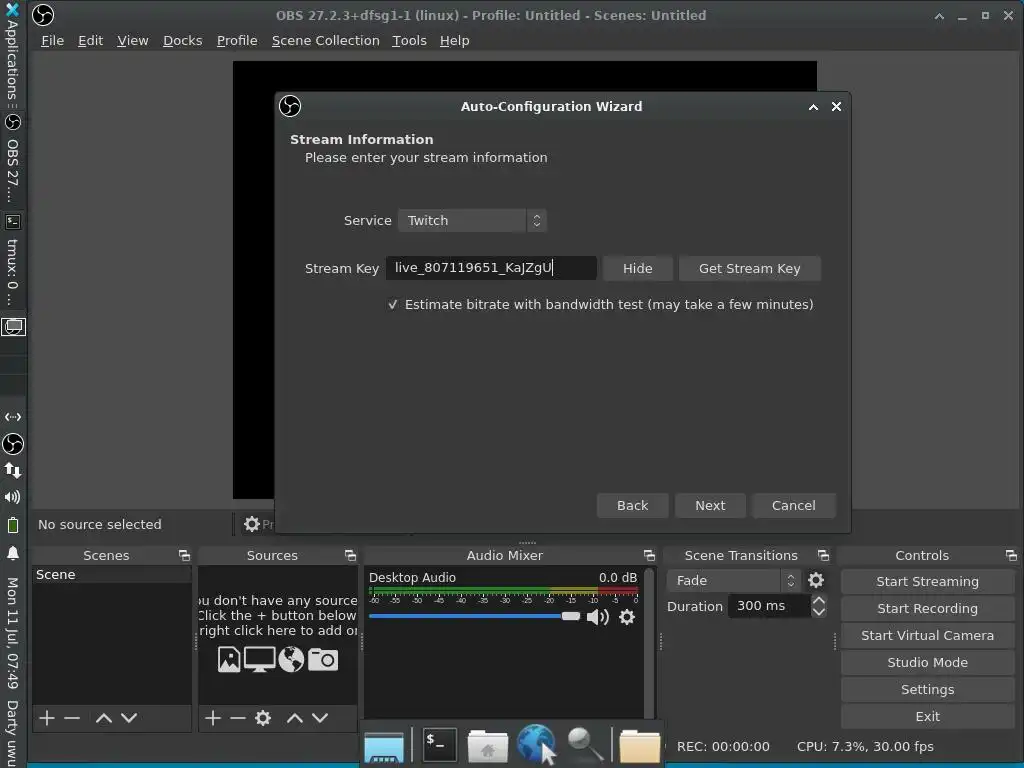1024x768 pixels.
Task: Open Desktop Audio settings gear
Action: [627, 617]
